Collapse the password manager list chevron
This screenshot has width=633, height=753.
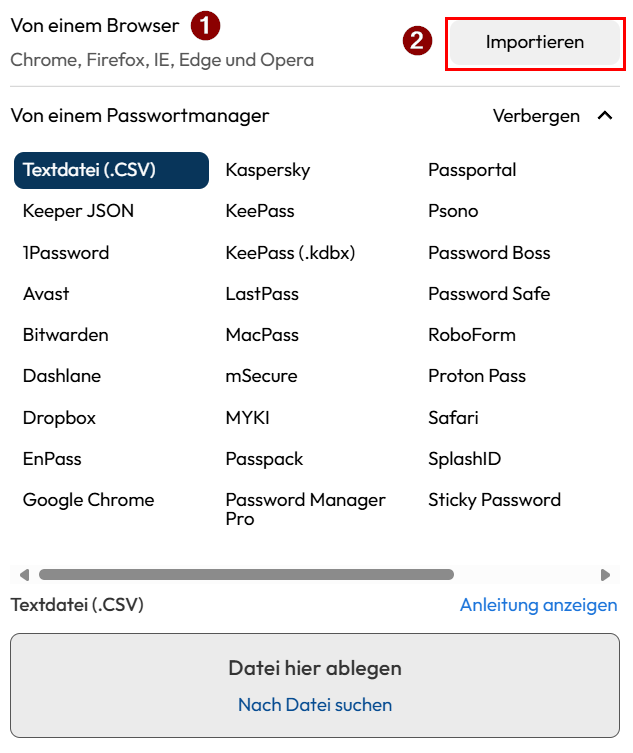click(604, 116)
